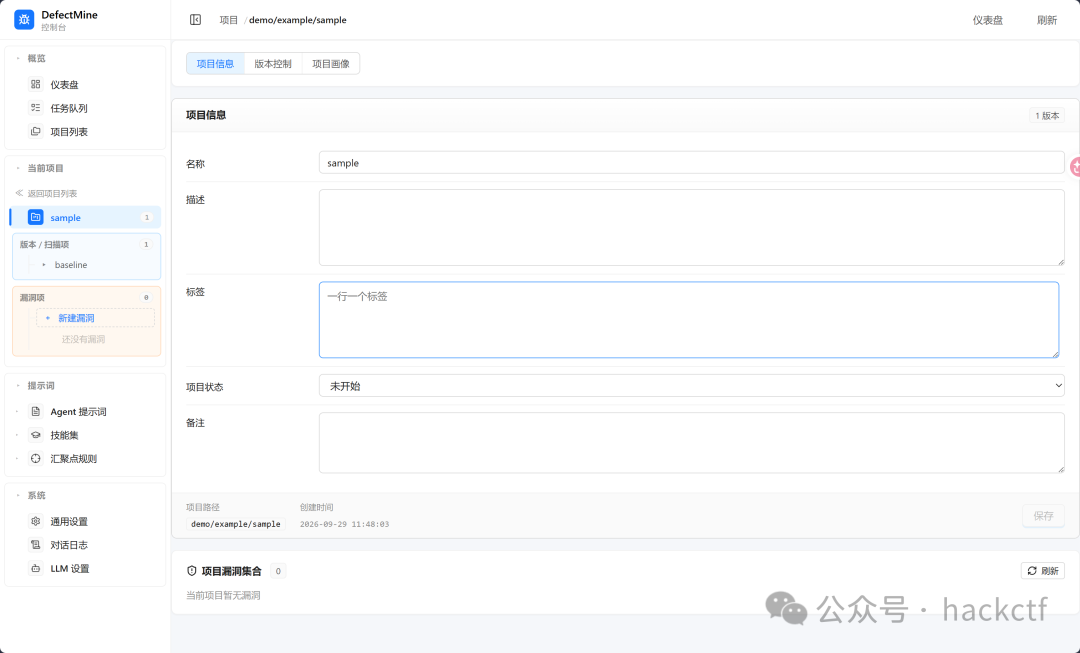The width and height of the screenshot is (1080, 653).
Task: Click the pink floating icon at right edge
Action: click(1074, 166)
